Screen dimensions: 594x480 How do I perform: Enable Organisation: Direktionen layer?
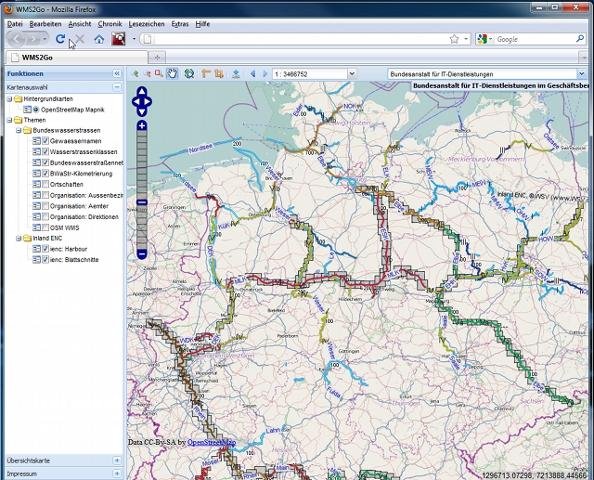coord(45,217)
